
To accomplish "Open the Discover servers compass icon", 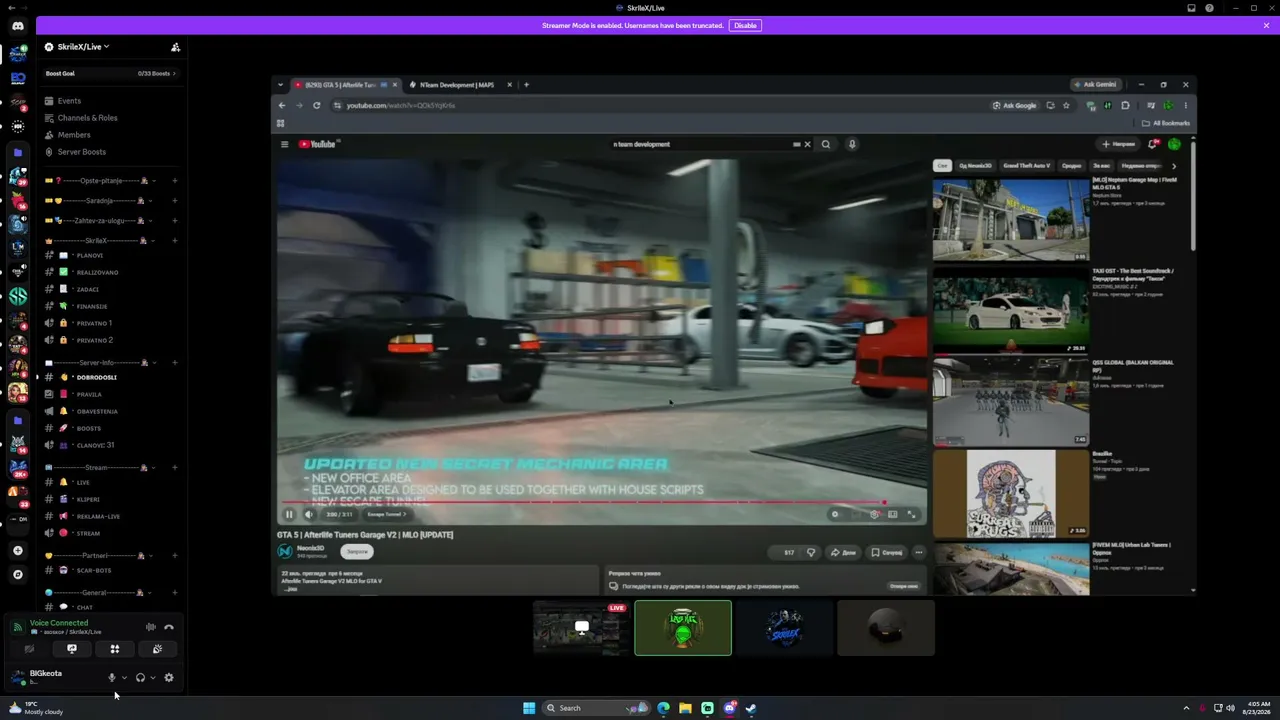I will 18,574.
